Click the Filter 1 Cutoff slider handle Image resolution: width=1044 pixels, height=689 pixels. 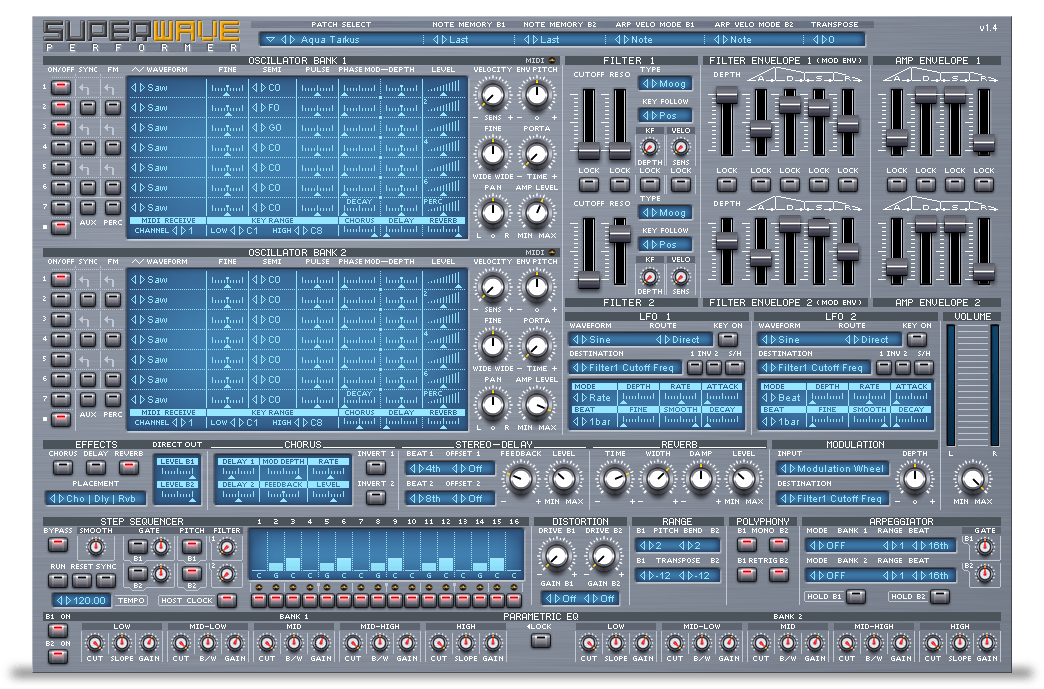tap(589, 150)
